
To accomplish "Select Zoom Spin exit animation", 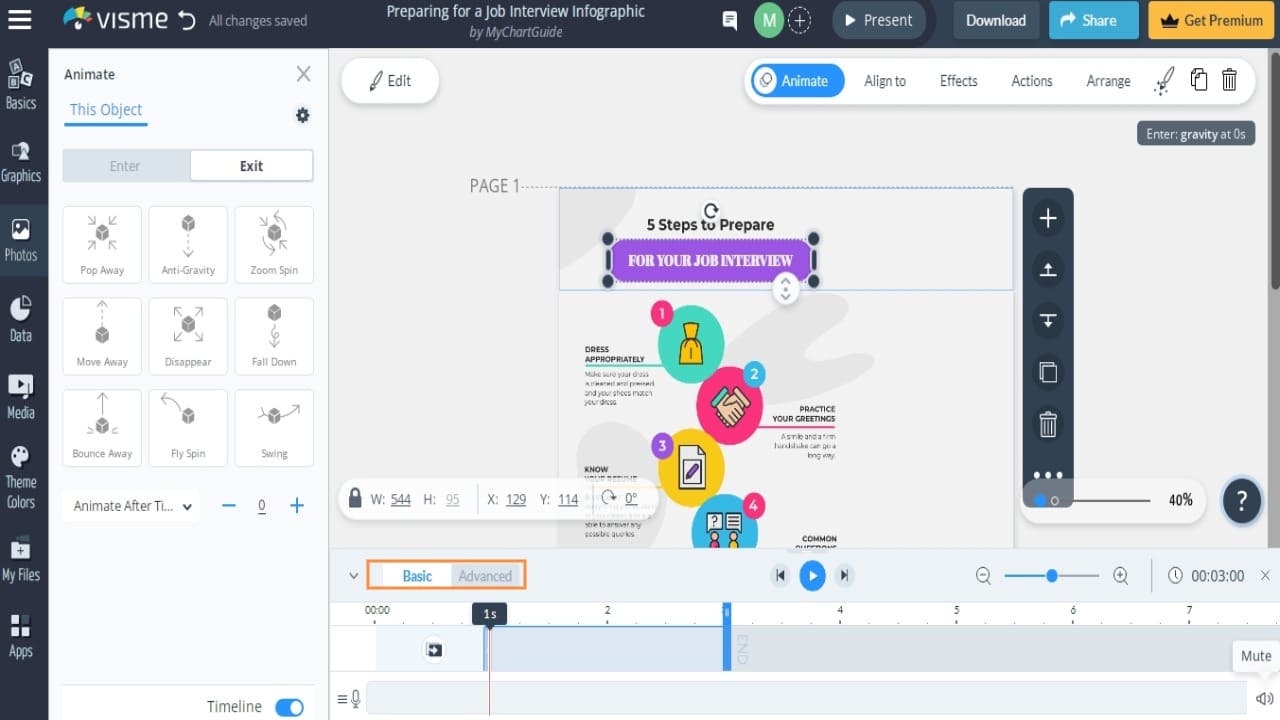I will click(274, 245).
